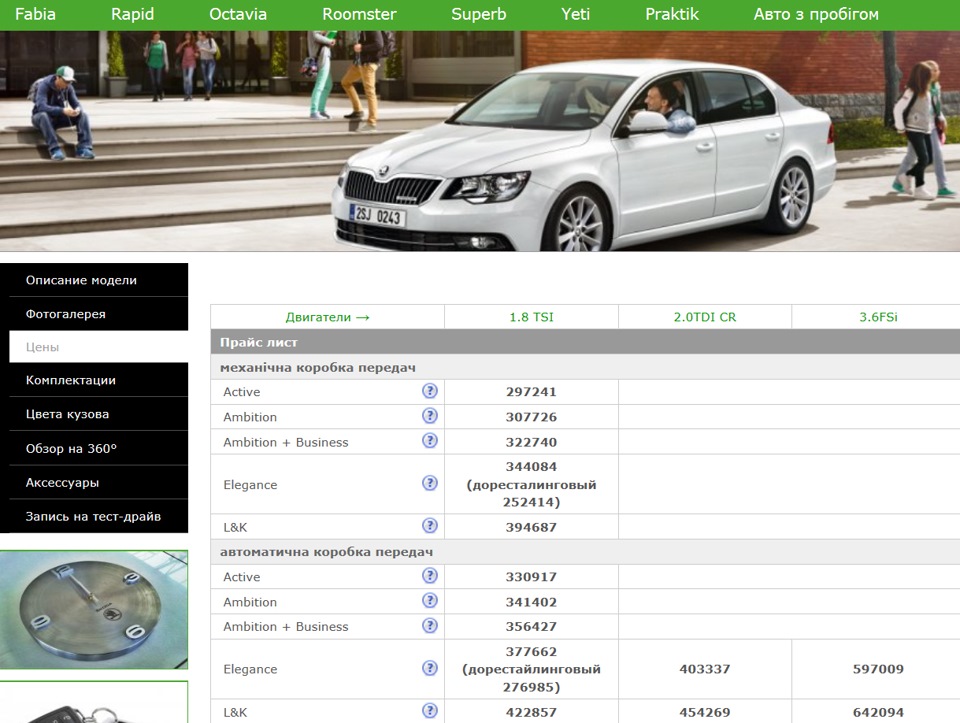Open help icon for automatic Active trim
The width and height of the screenshot is (960, 723).
pyautogui.click(x=430, y=575)
